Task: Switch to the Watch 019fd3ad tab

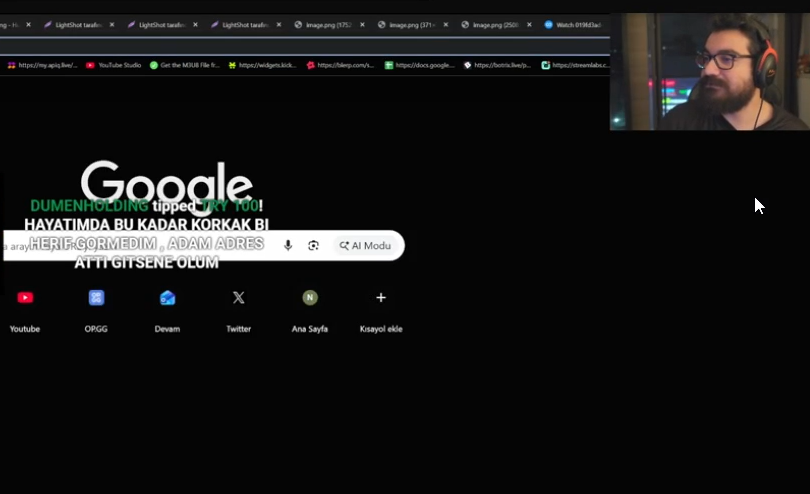Action: (573, 25)
